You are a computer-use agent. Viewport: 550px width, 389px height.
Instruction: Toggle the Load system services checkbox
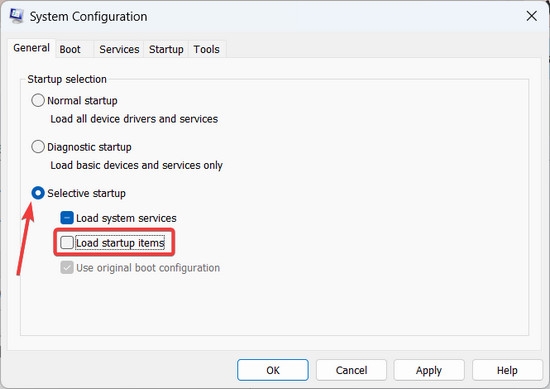click(67, 218)
